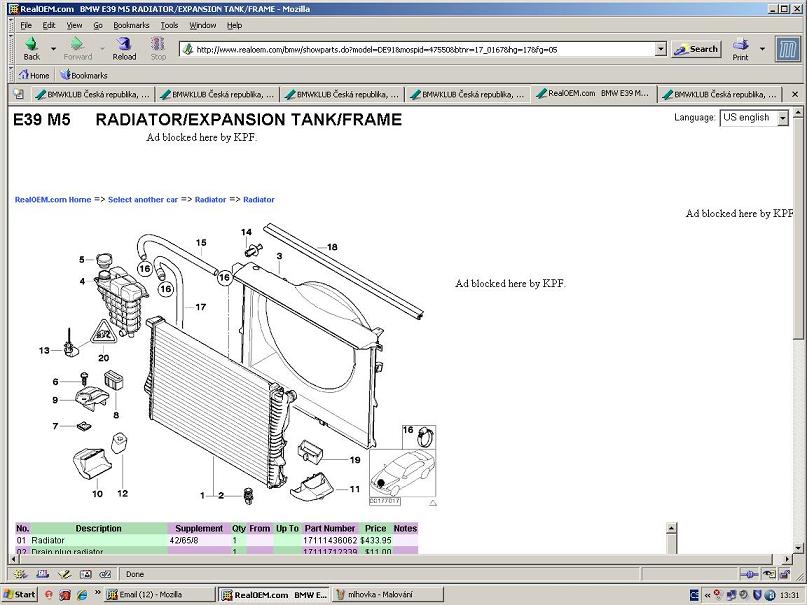Click the horizontal scrollbar right arrow
807x605 pixels.
click(x=787, y=559)
